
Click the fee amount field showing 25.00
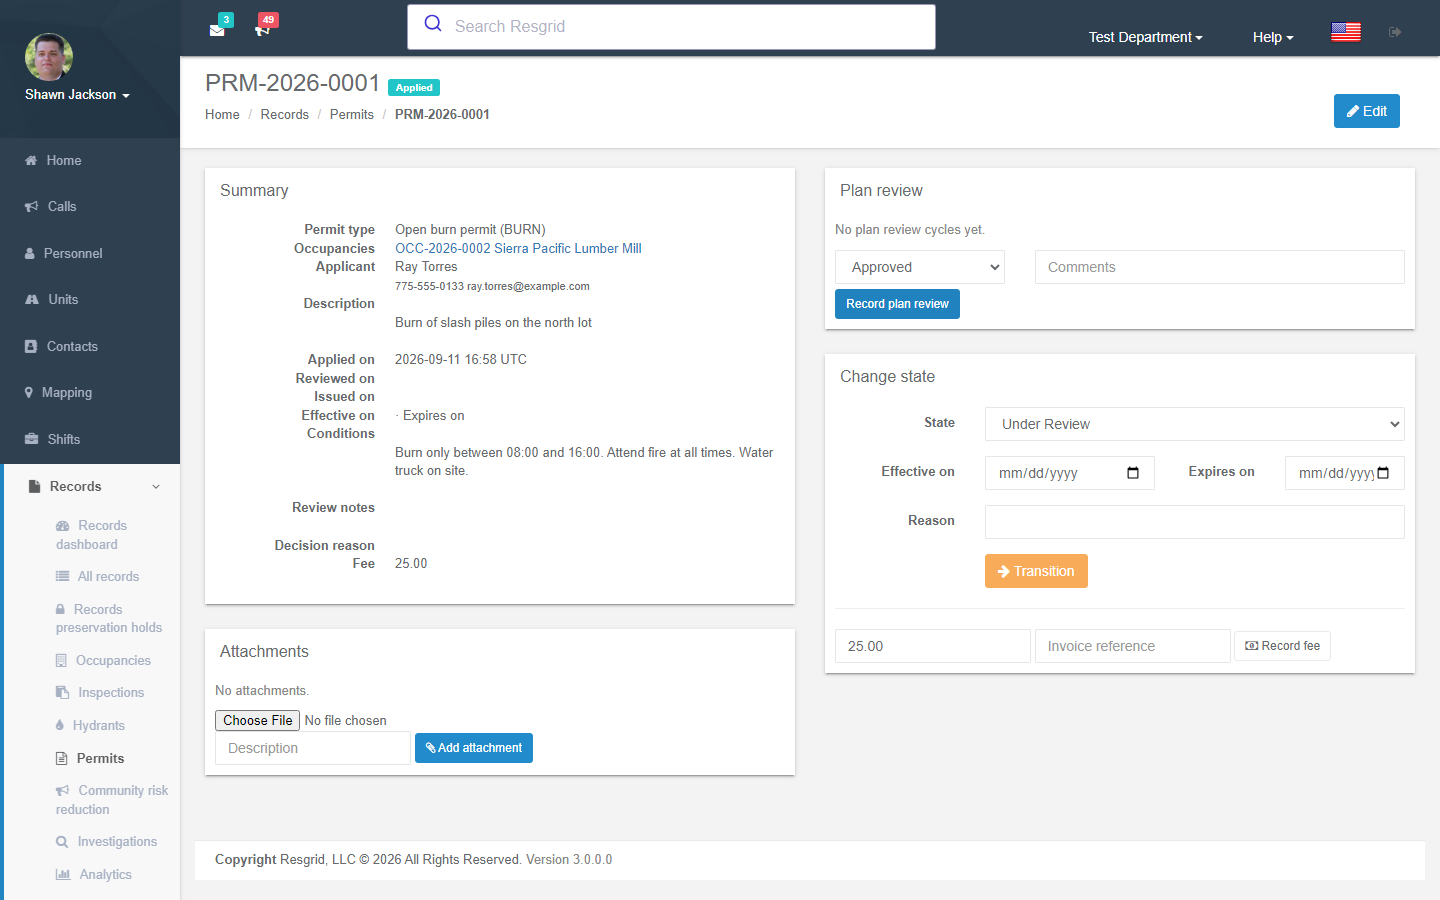pyautogui.click(x=933, y=646)
